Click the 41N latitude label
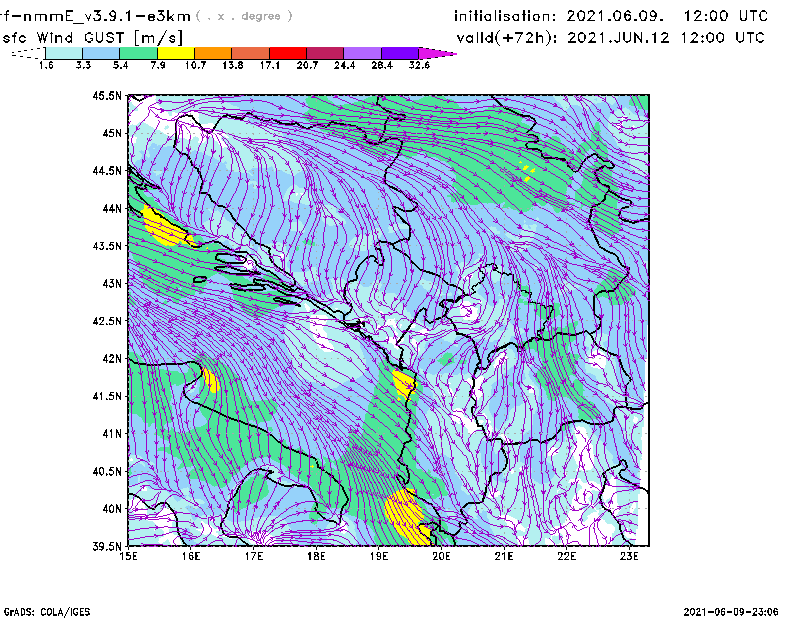Image resolution: width=800 pixels, height=618 pixels. [112, 434]
